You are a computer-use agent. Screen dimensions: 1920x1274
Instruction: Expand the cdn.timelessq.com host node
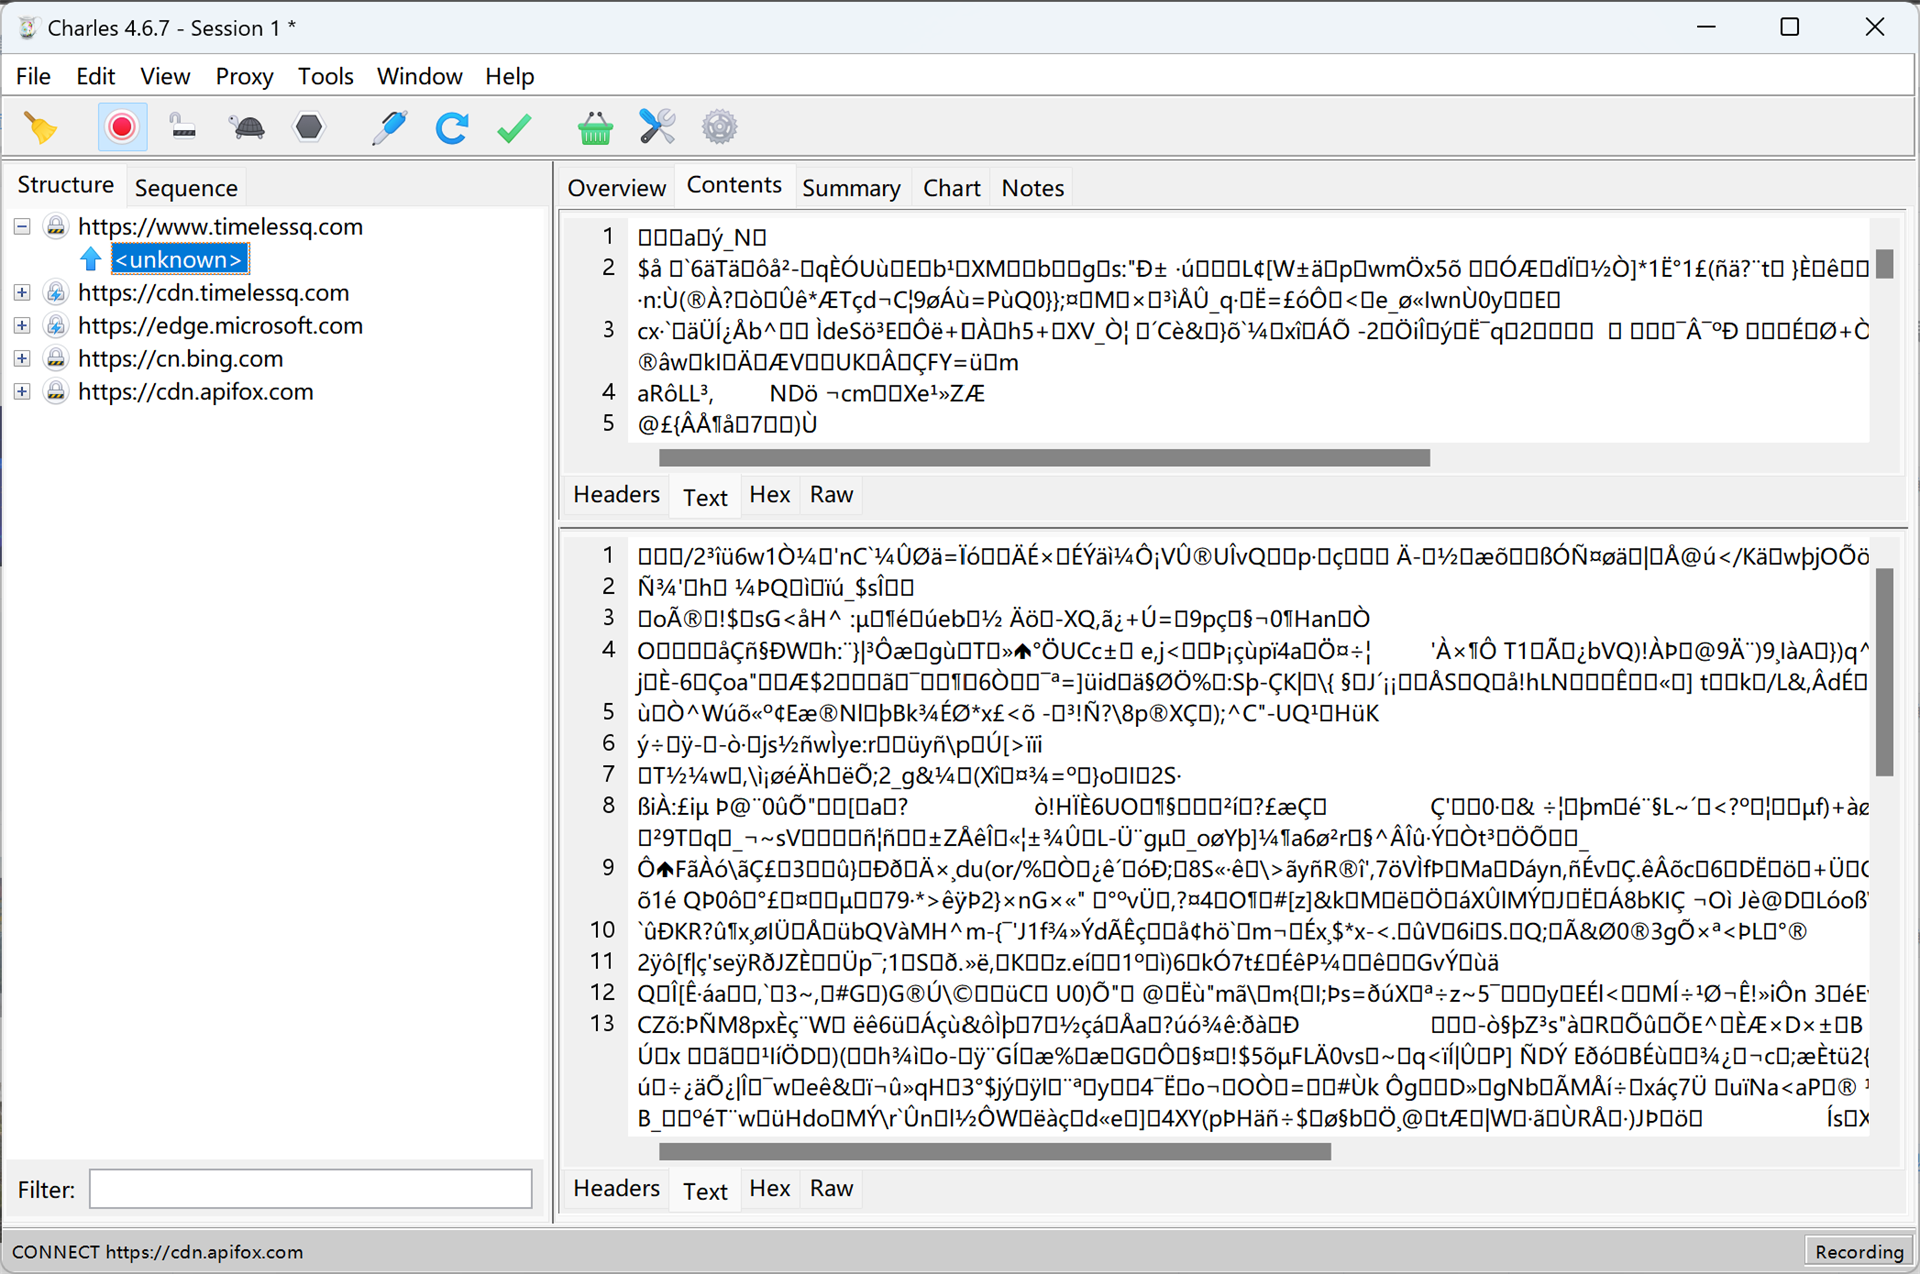click(x=22, y=293)
